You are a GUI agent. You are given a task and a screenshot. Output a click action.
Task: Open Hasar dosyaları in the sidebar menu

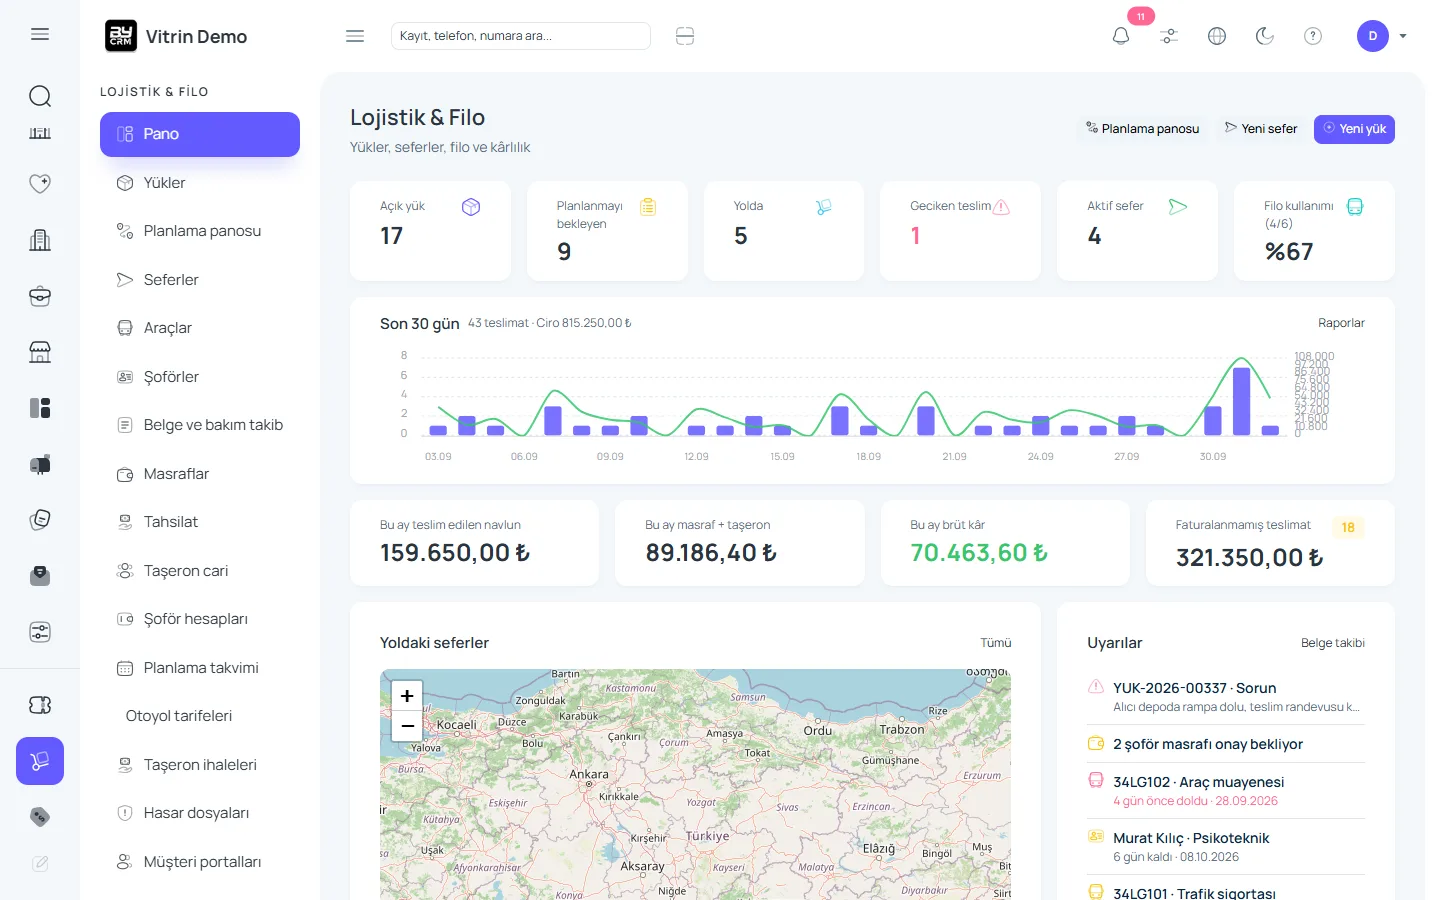click(x=200, y=813)
